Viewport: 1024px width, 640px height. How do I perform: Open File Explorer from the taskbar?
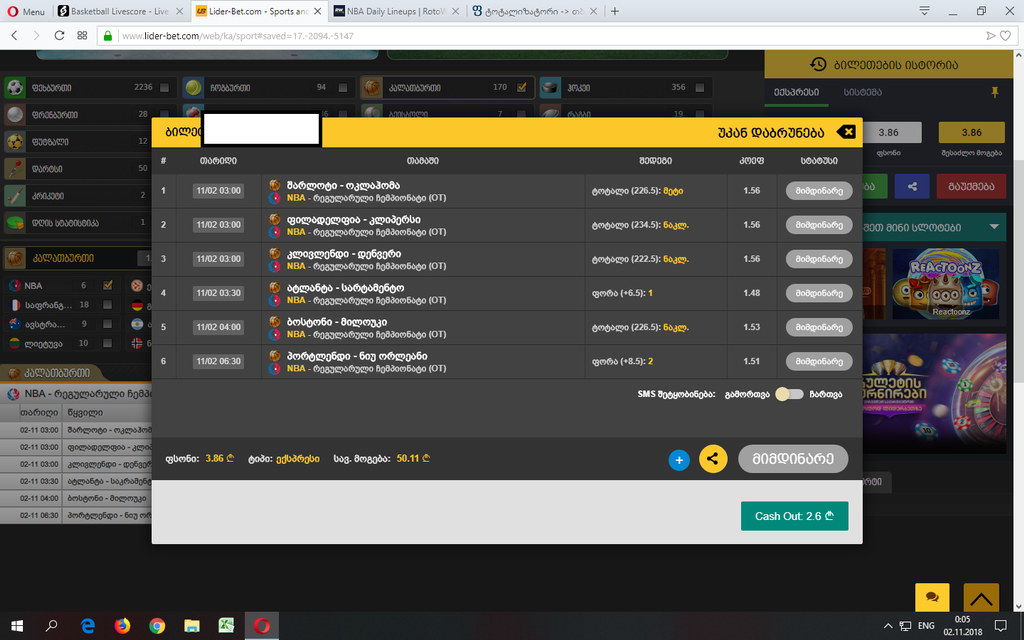[191, 626]
